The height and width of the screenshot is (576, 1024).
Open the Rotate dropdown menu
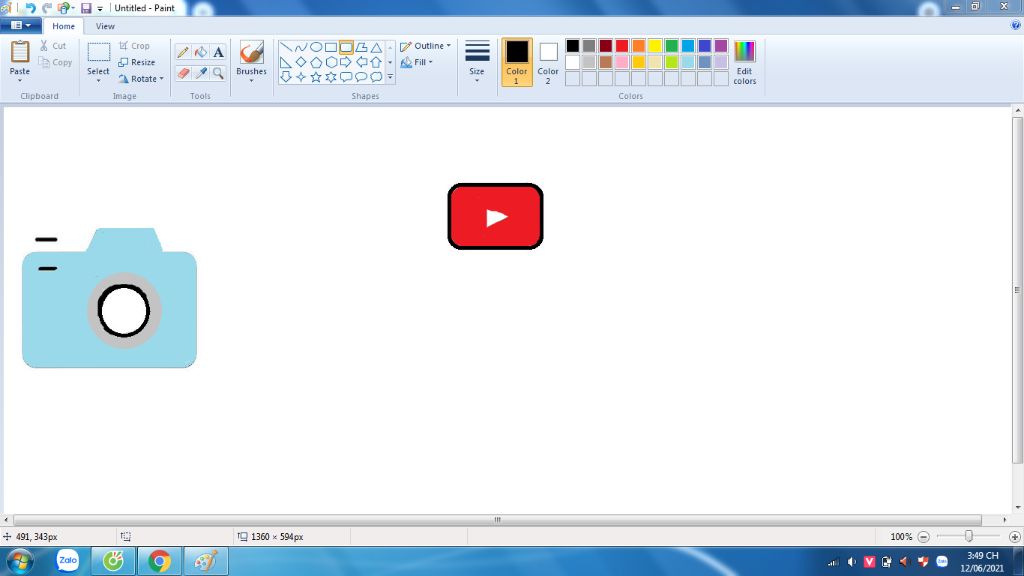[x=141, y=78]
